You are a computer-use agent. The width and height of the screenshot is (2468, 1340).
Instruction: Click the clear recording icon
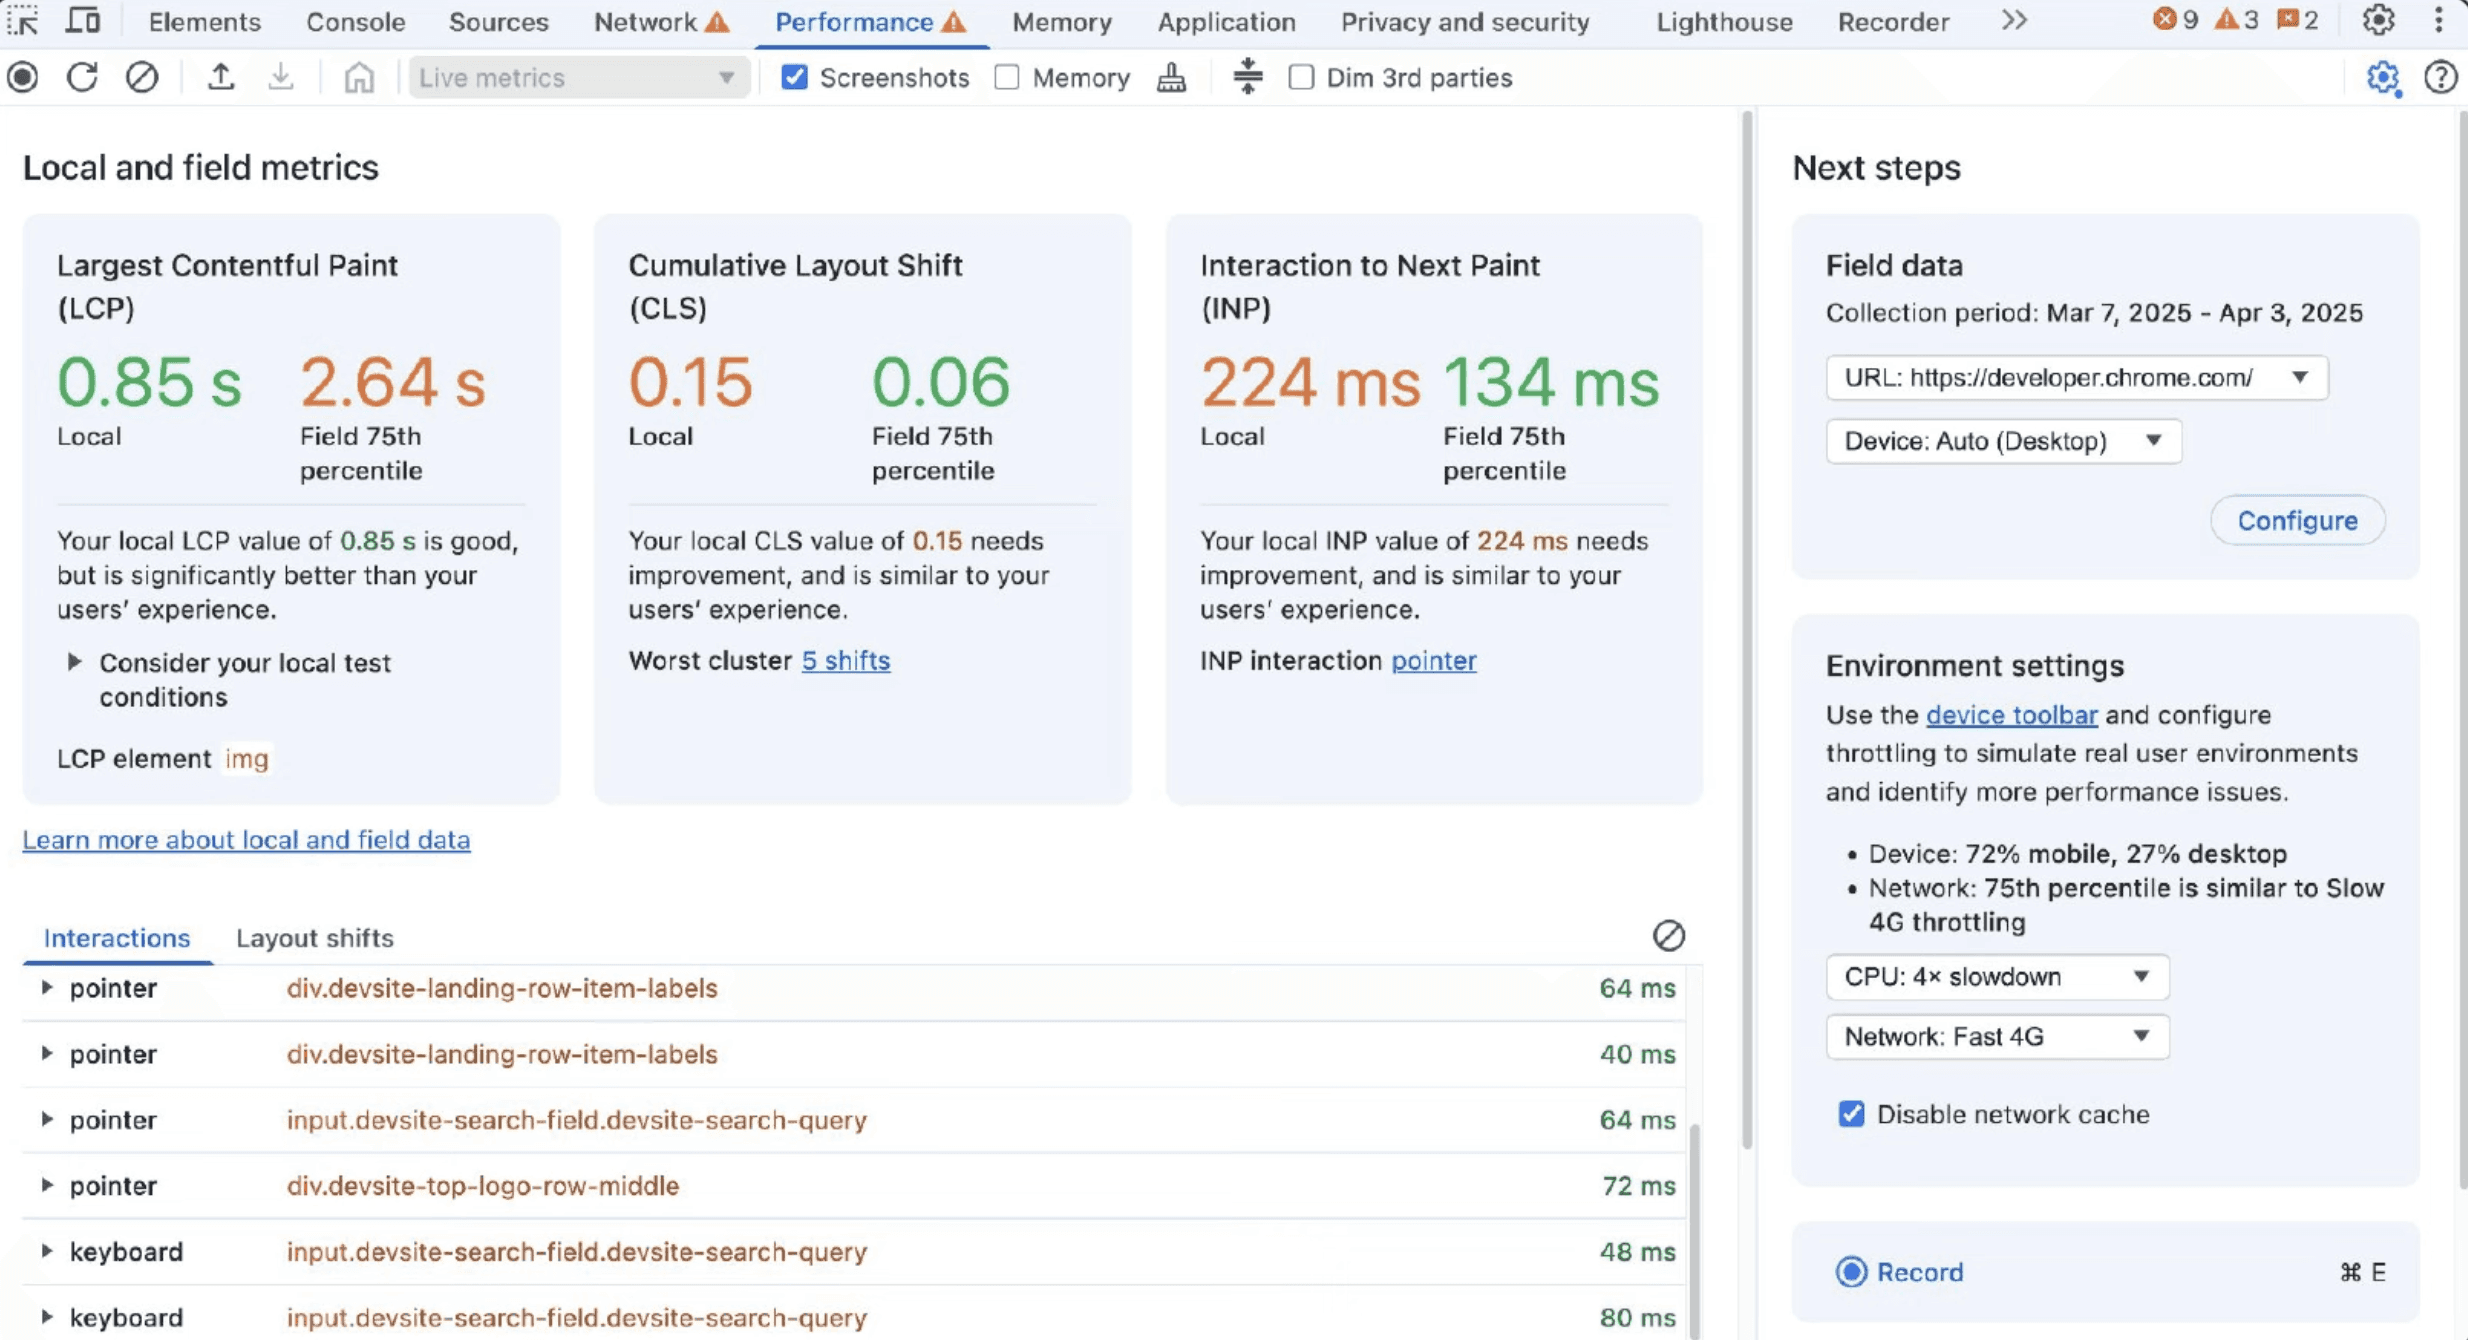(141, 77)
